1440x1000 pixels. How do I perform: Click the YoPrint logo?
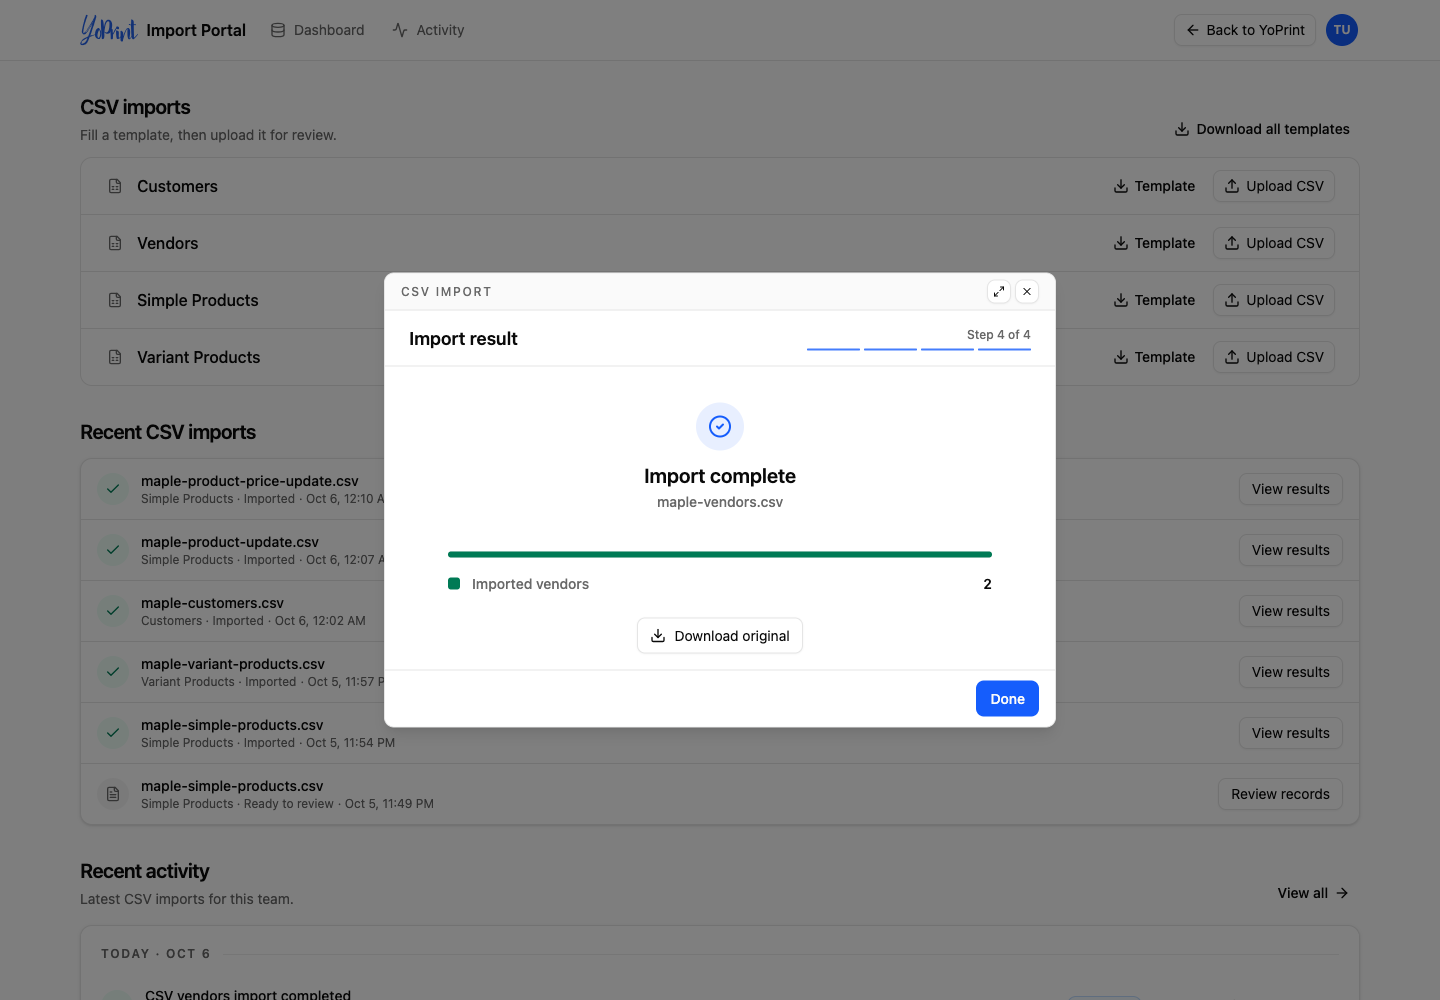pyautogui.click(x=108, y=30)
